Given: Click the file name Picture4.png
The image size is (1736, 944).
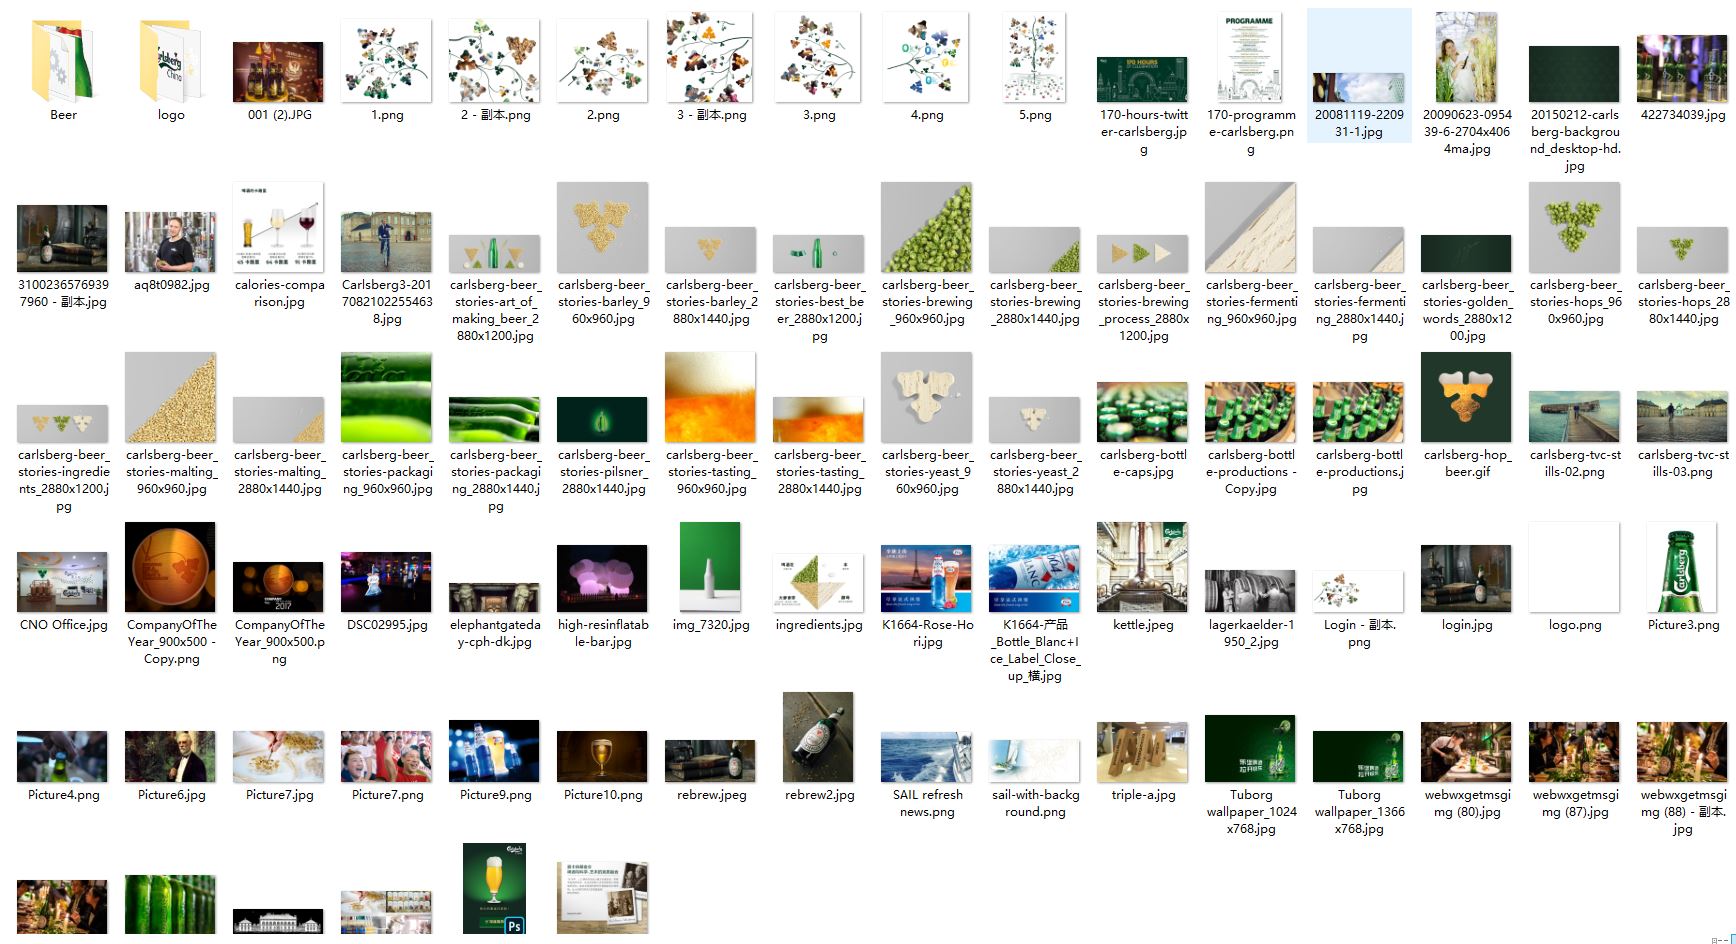Looking at the screenshot, I should click(x=63, y=795).
